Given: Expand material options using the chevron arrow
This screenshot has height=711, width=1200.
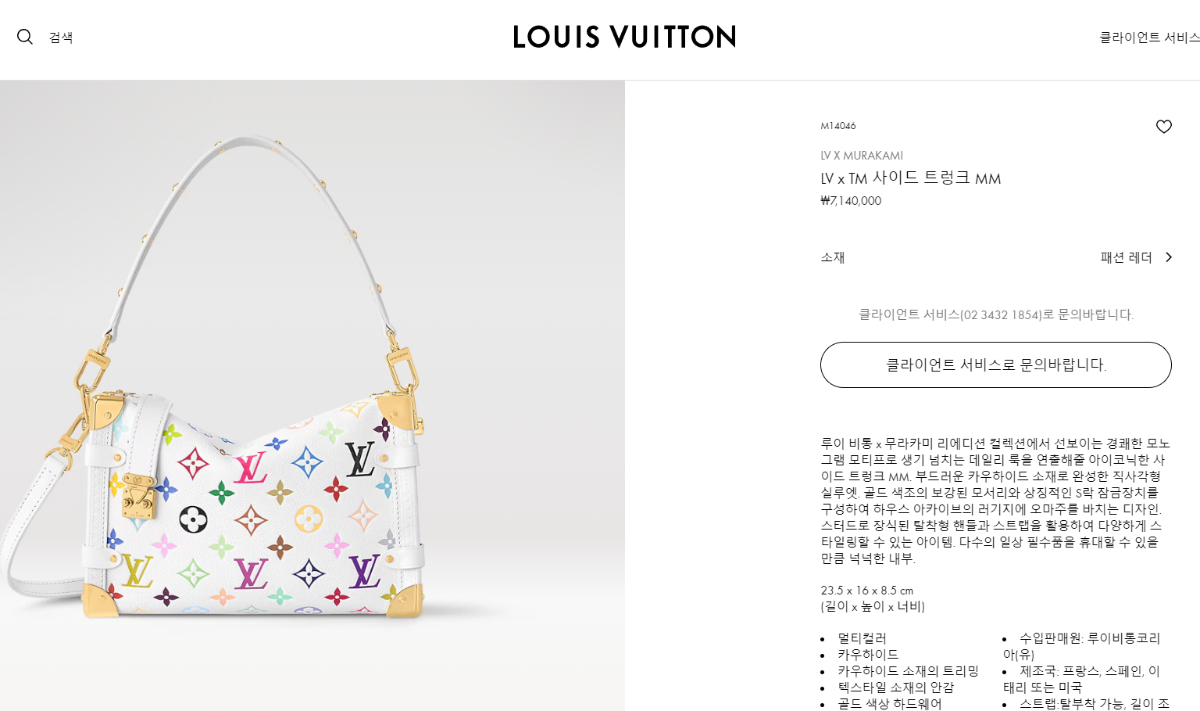Looking at the screenshot, I should 1168,257.
